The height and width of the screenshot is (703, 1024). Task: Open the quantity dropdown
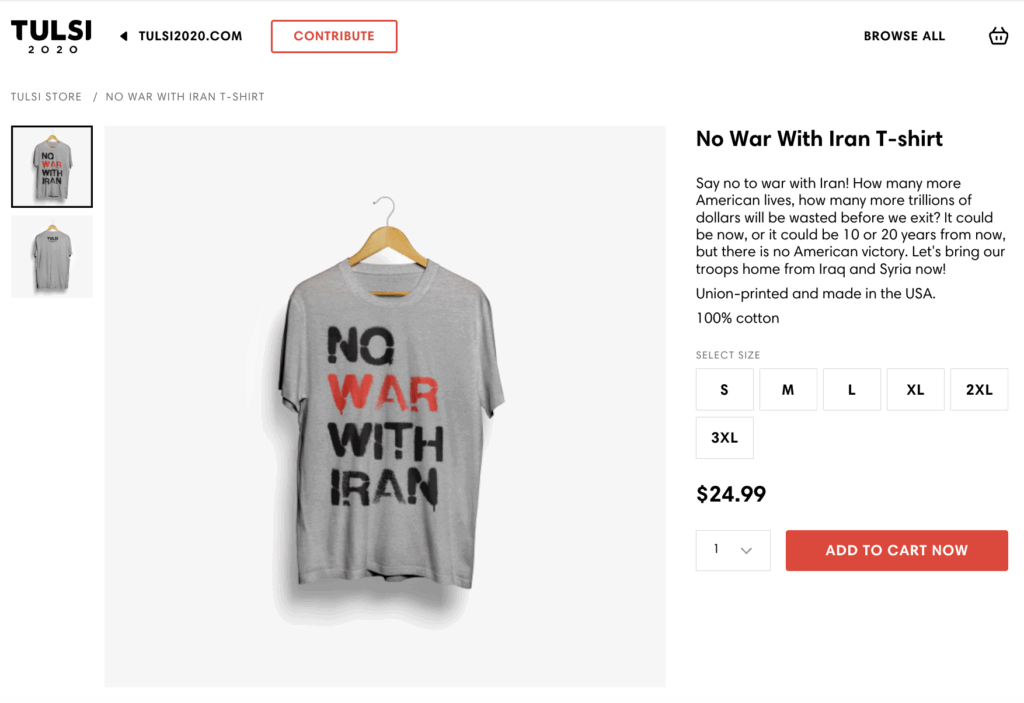732,550
